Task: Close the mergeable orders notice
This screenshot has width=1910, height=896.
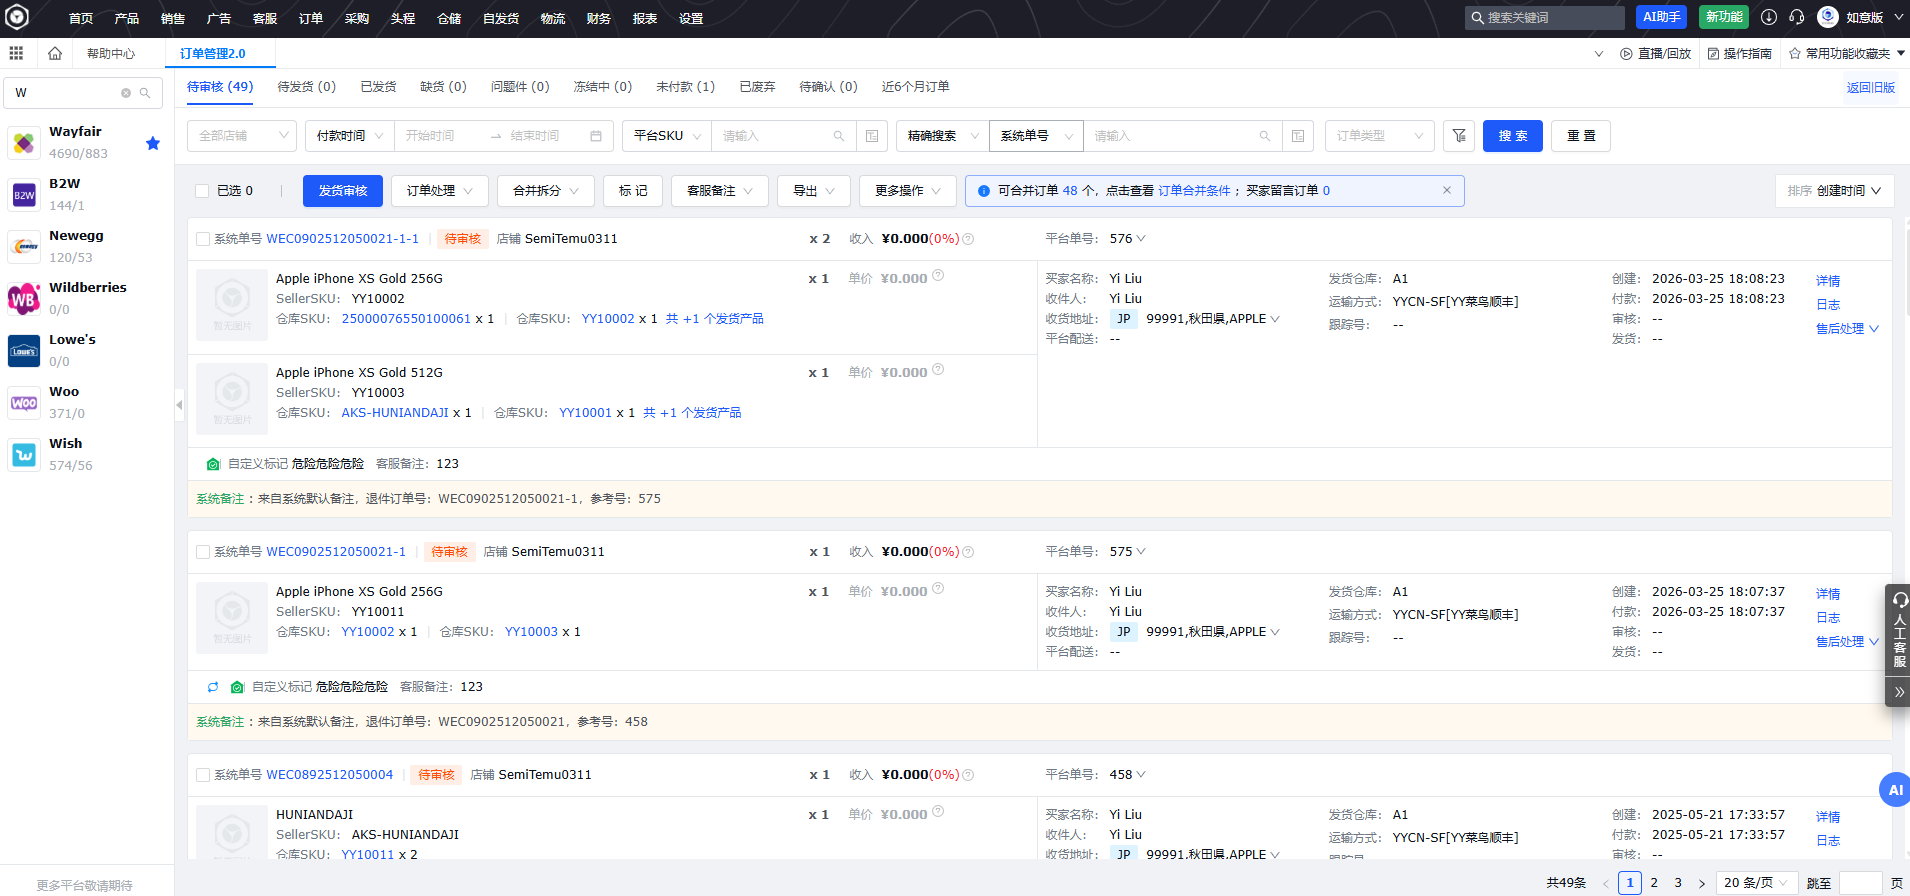Action: 1446,190
